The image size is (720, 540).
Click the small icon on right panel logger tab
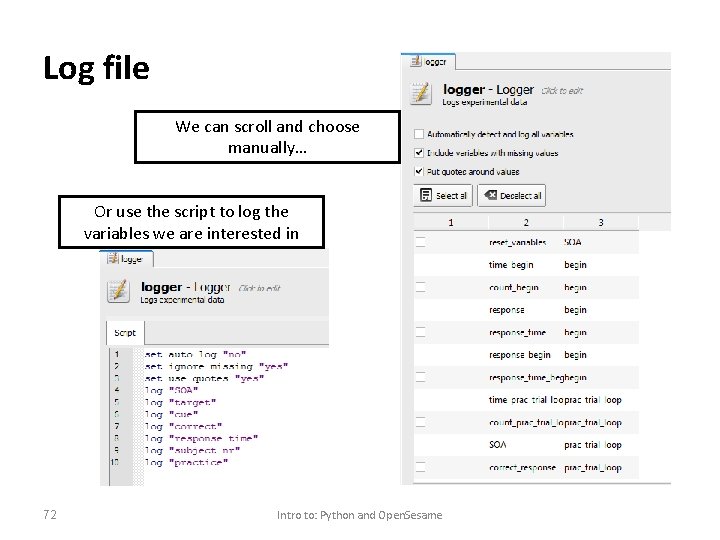416,61
